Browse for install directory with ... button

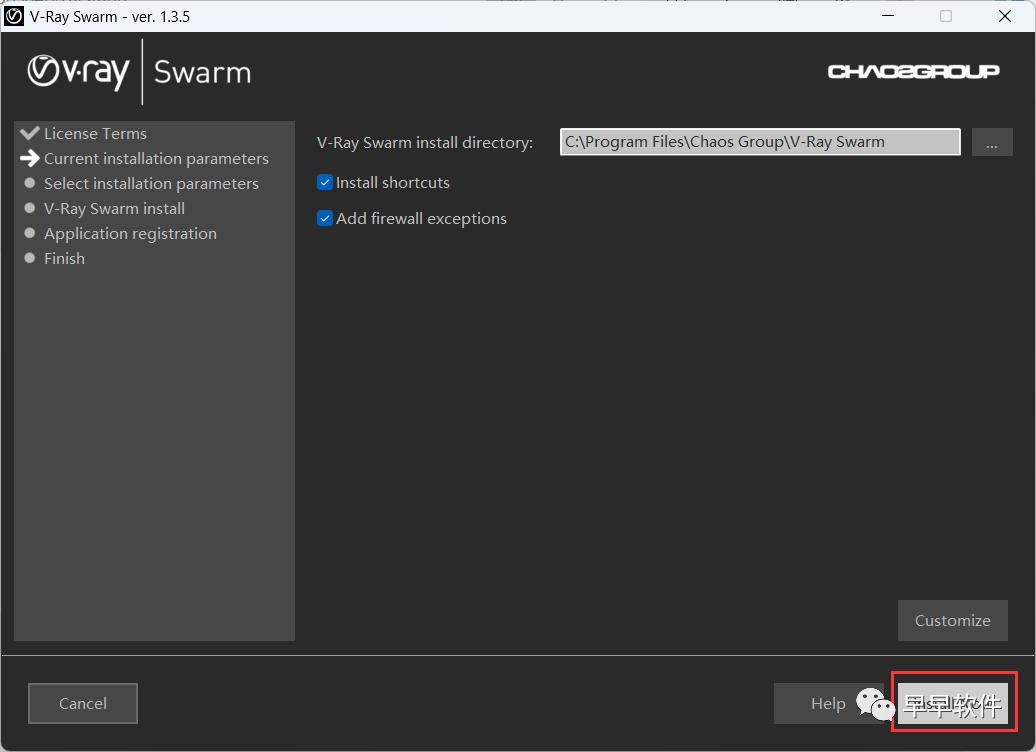[991, 143]
